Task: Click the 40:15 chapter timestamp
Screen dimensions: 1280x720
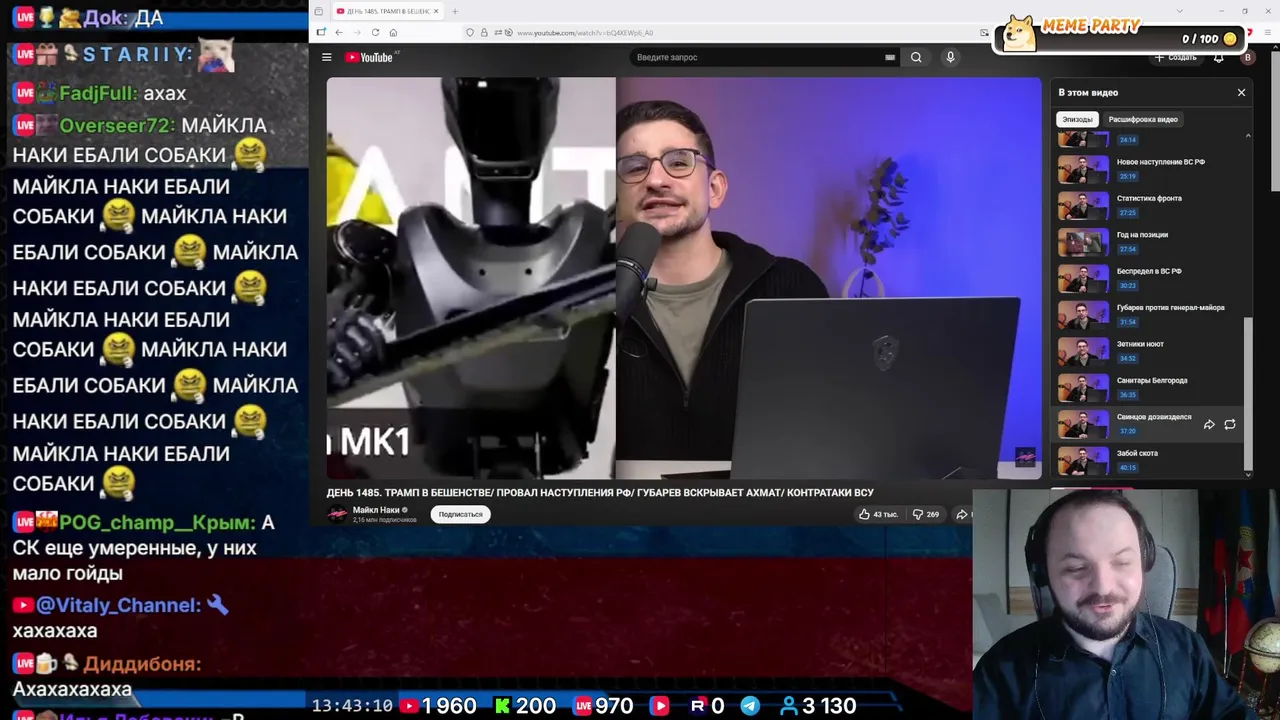Action: [1128, 468]
